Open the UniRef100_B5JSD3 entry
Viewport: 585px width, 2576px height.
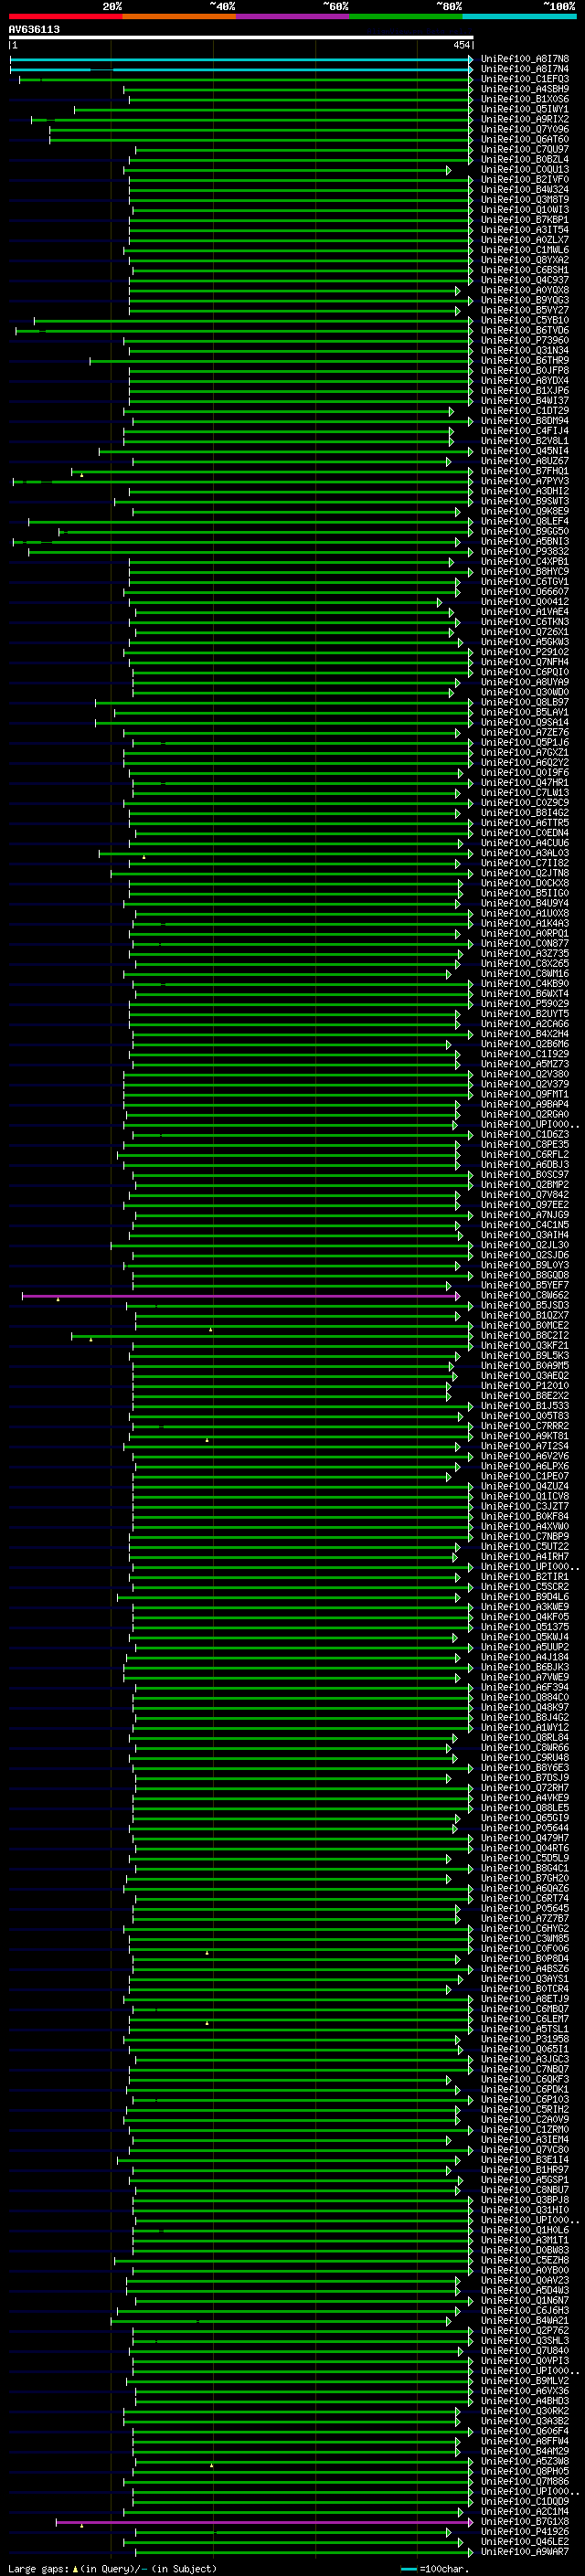[525, 1305]
